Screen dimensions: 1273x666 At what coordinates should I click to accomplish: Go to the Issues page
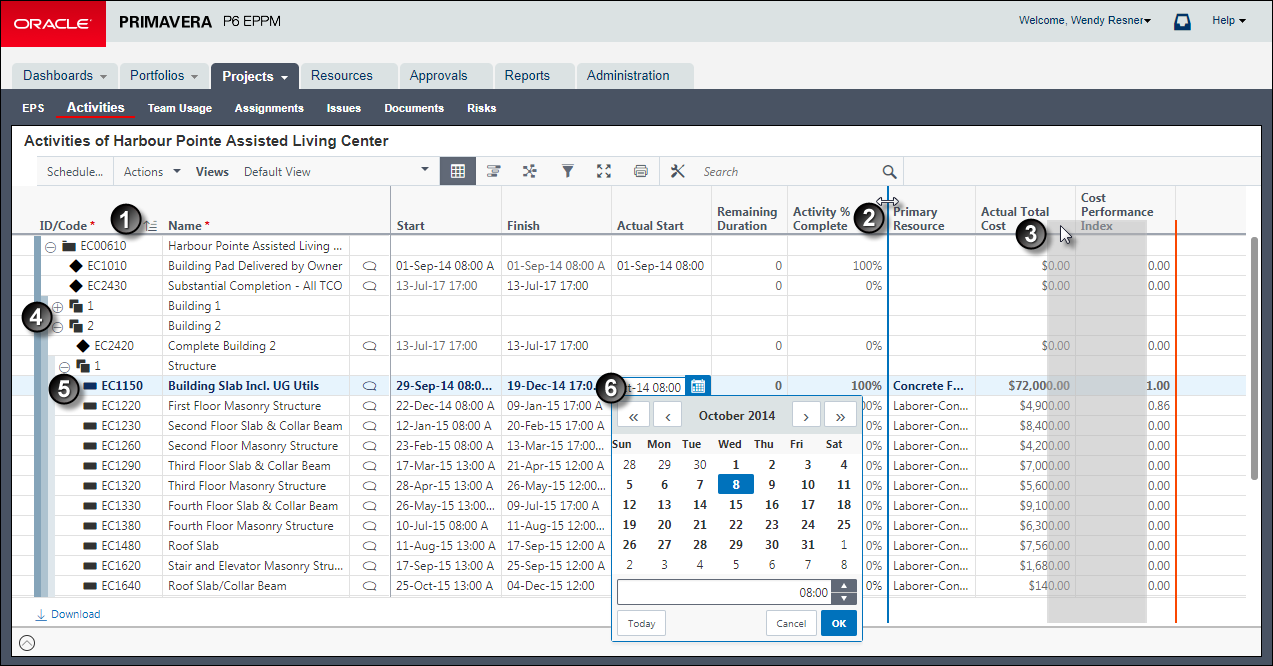point(344,108)
